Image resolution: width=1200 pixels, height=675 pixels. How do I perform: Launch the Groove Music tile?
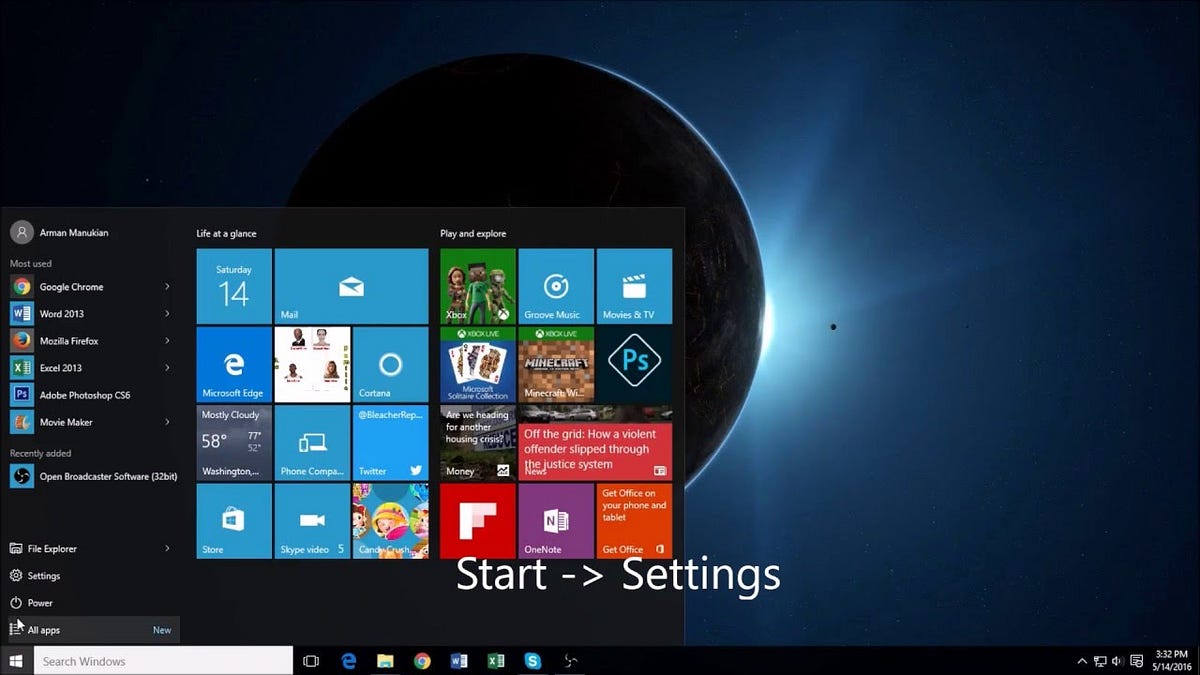coord(556,286)
